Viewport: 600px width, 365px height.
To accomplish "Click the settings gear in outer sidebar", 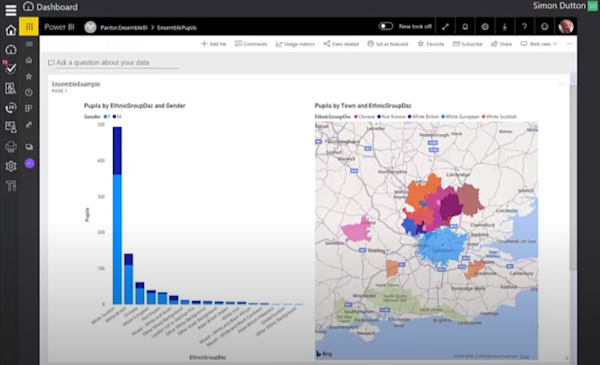I will pyautogui.click(x=11, y=166).
